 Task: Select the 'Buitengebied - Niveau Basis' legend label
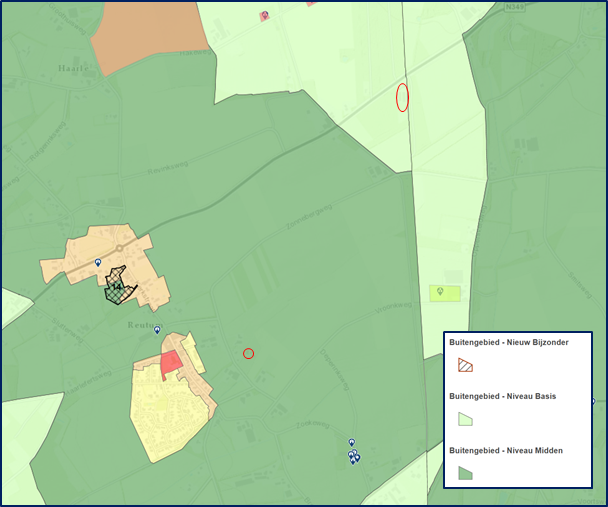click(503, 396)
